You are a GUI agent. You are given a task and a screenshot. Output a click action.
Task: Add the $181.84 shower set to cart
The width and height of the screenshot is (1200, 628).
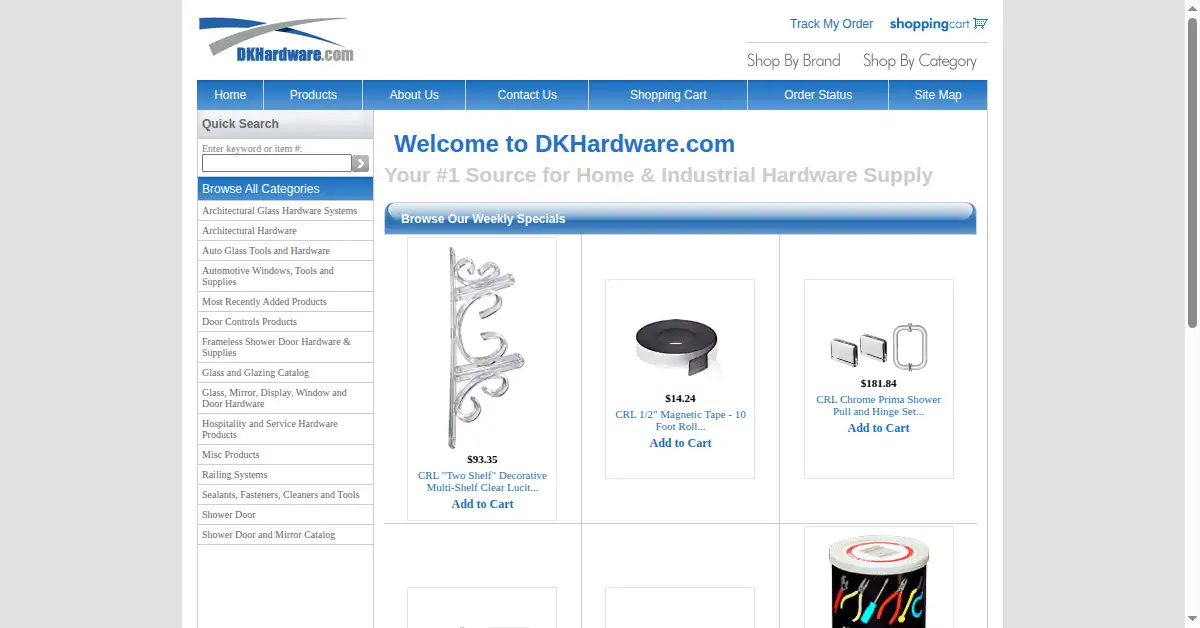coord(878,428)
